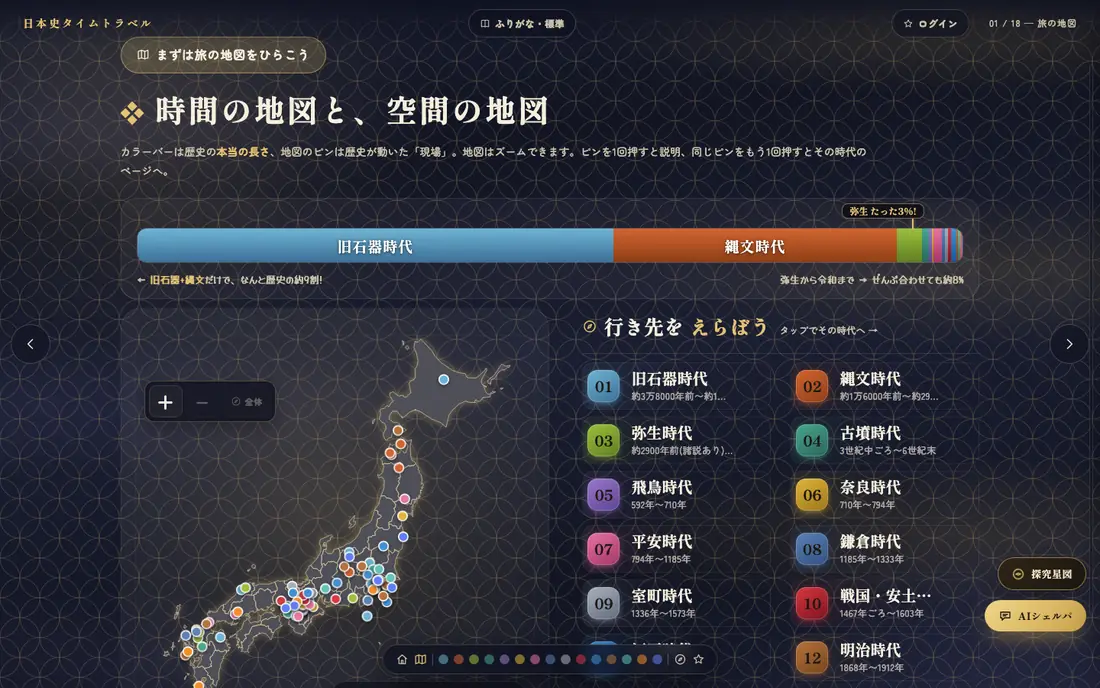Screen dimensions: 1100x688
Task: Open the 探究星図 floating button
Action: [x=1042, y=574]
